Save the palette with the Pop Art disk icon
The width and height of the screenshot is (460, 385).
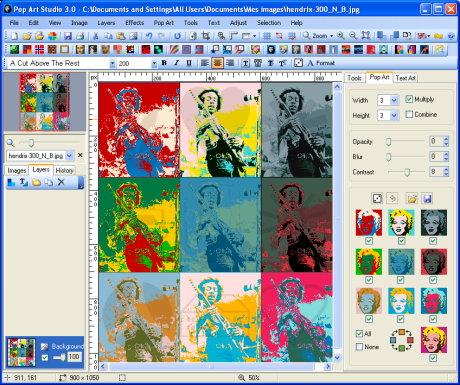point(427,199)
